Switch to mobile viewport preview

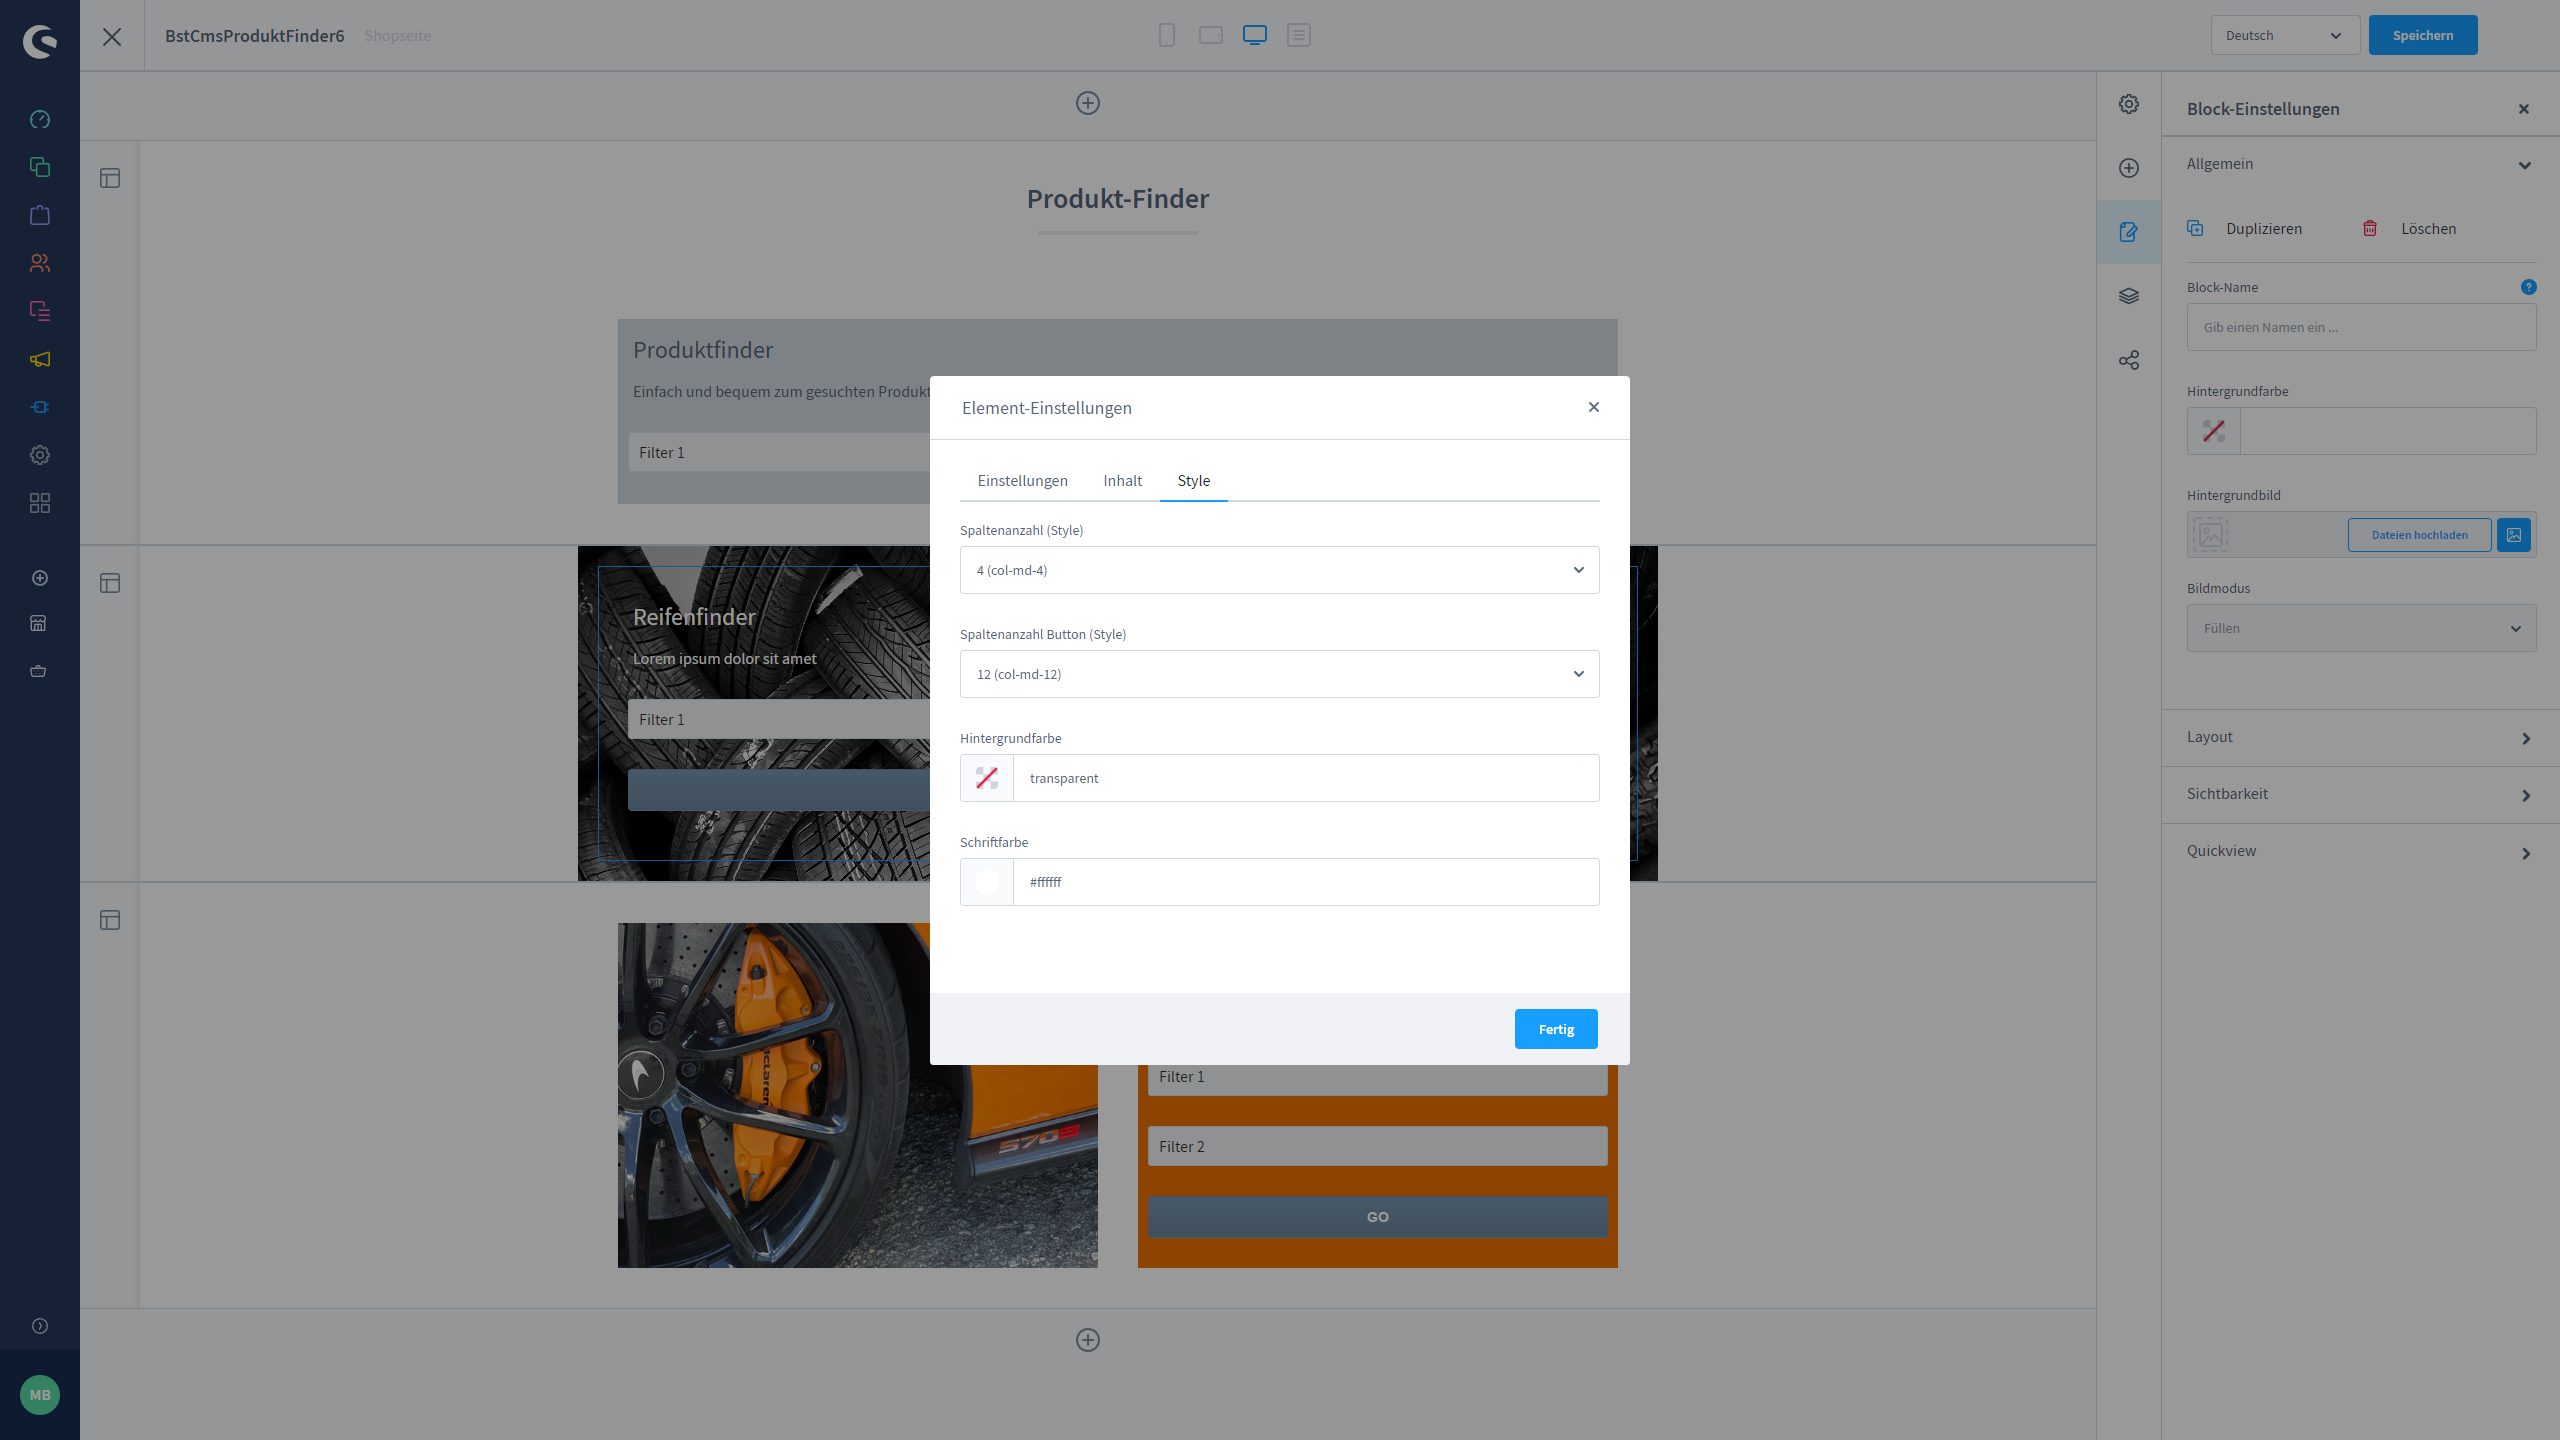point(1167,35)
